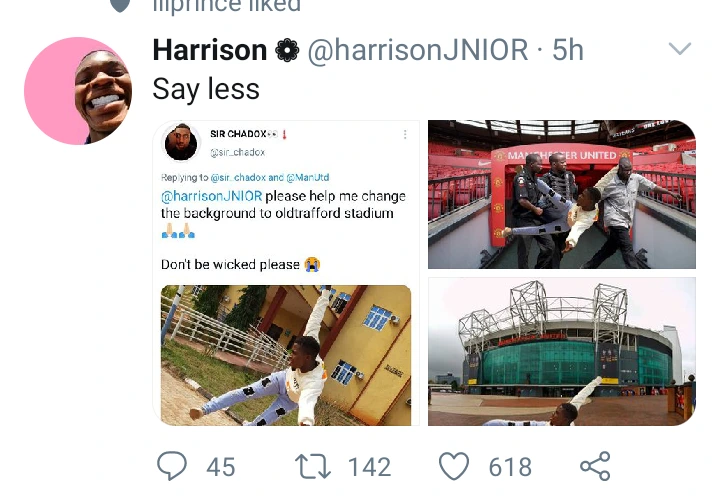Open the SIR CHADOX avatar in screenshot
Screen dimensions: 720x503
click(181, 142)
